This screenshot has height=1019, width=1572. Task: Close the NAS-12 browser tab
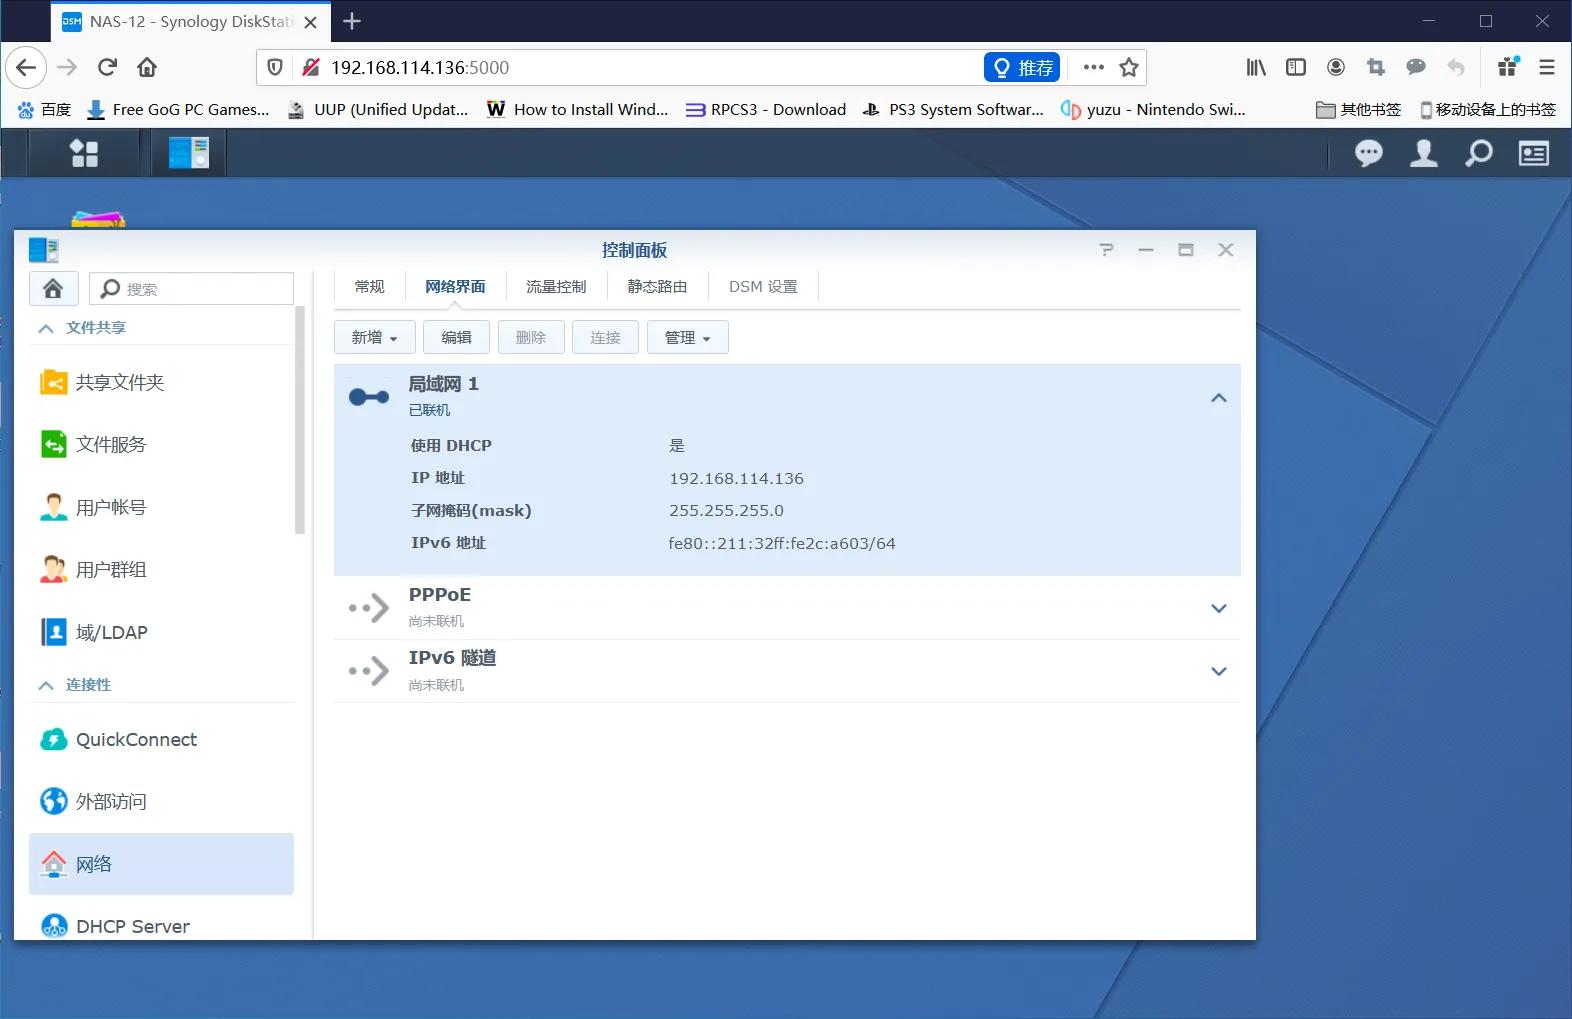pyautogui.click(x=310, y=22)
